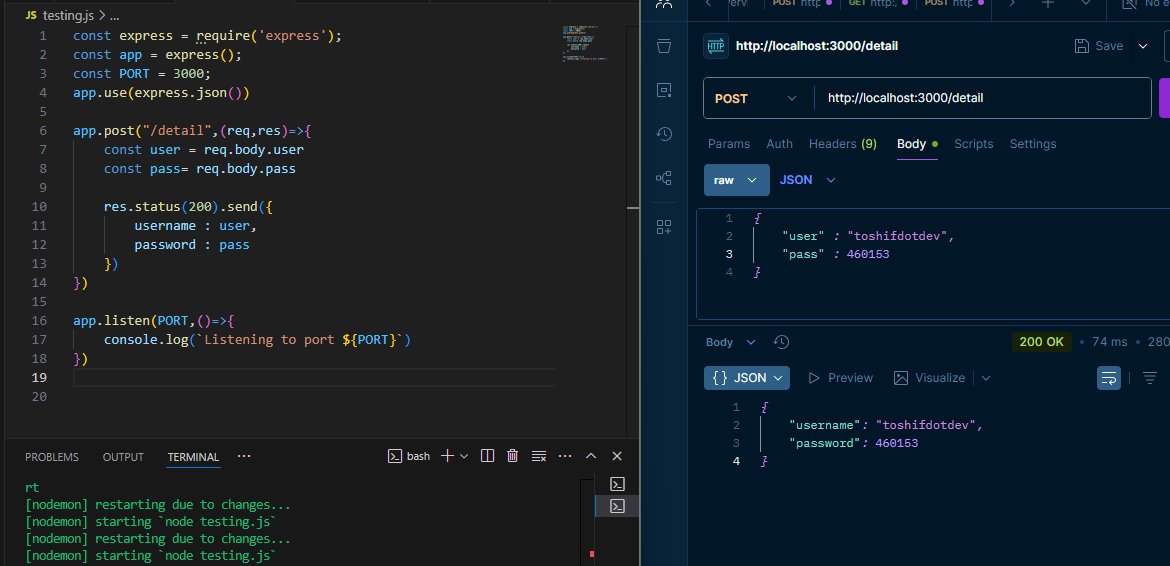The image size is (1170, 566).
Task: Open the last POST http request tab
Action: pos(954,4)
